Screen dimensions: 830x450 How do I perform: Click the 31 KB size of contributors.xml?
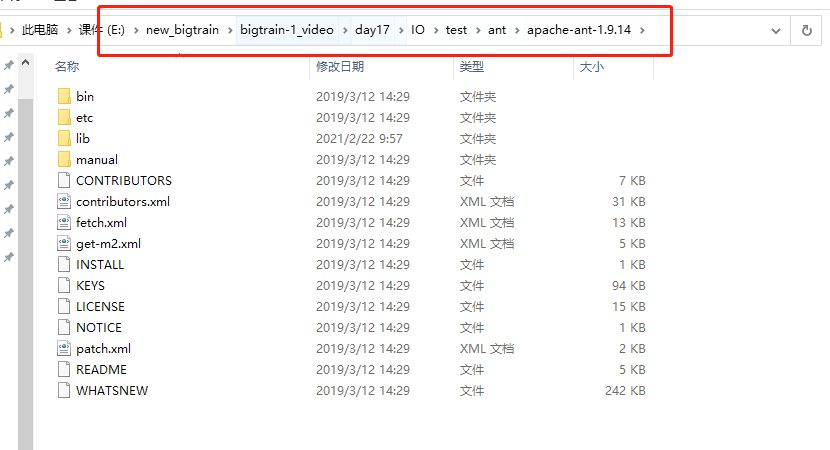pyautogui.click(x=629, y=202)
